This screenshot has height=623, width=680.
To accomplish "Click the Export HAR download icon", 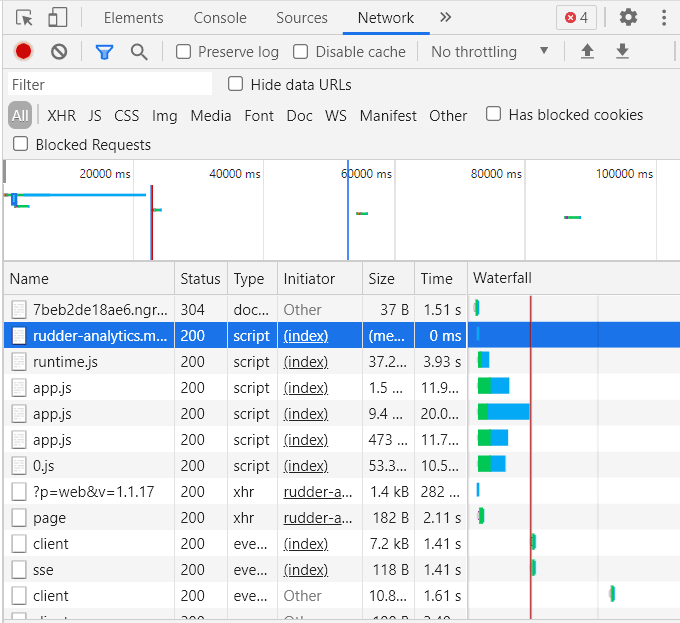I will (622, 51).
